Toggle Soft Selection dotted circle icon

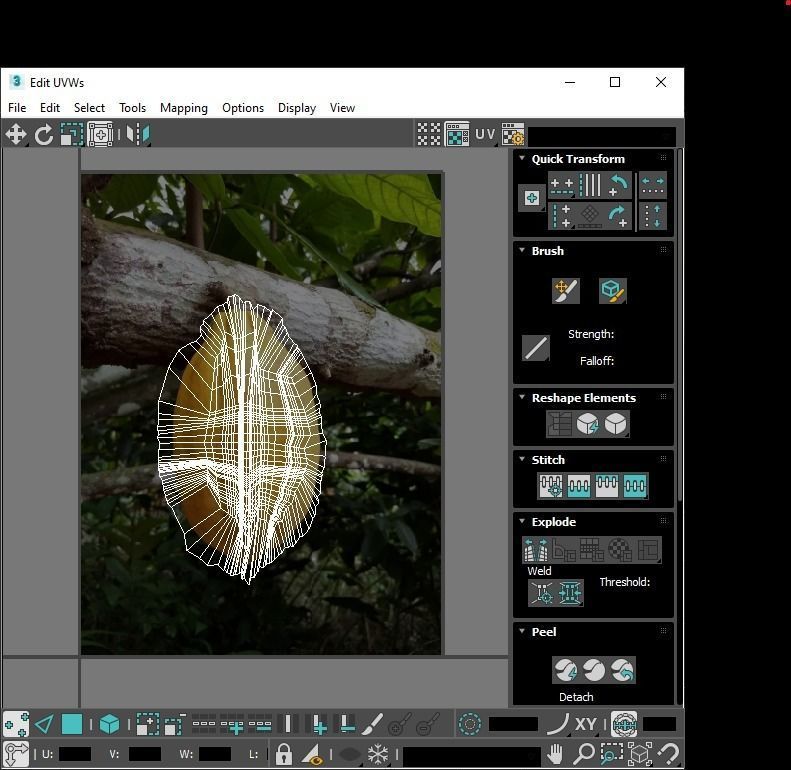[x=469, y=725]
